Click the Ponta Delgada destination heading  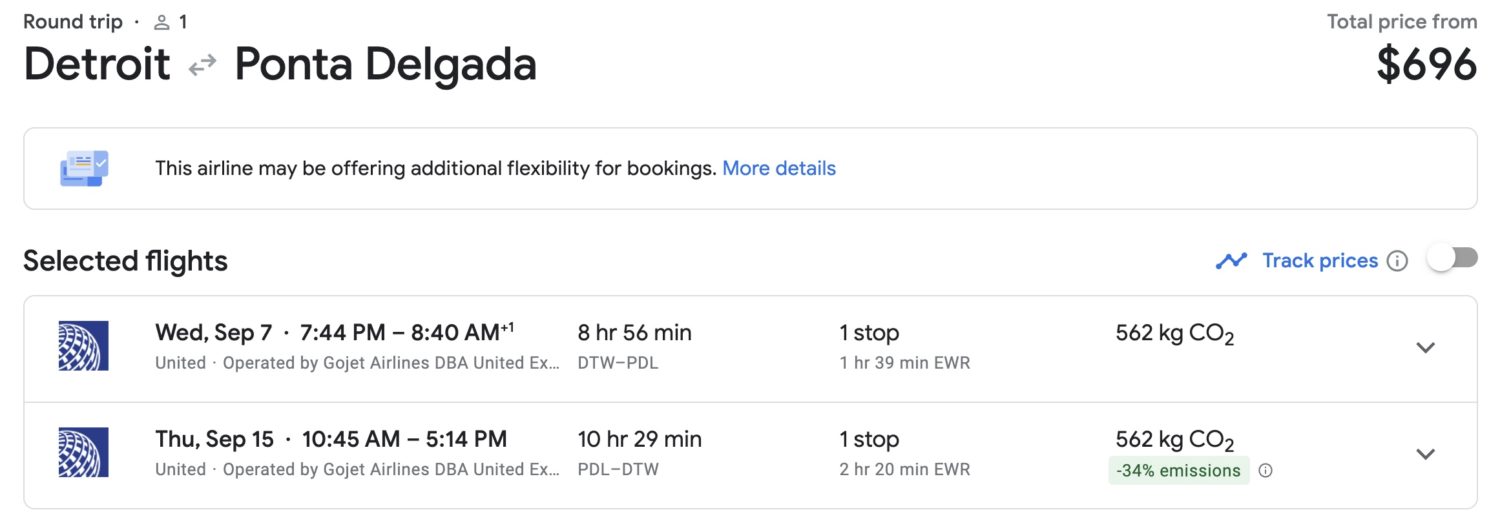tap(385, 65)
